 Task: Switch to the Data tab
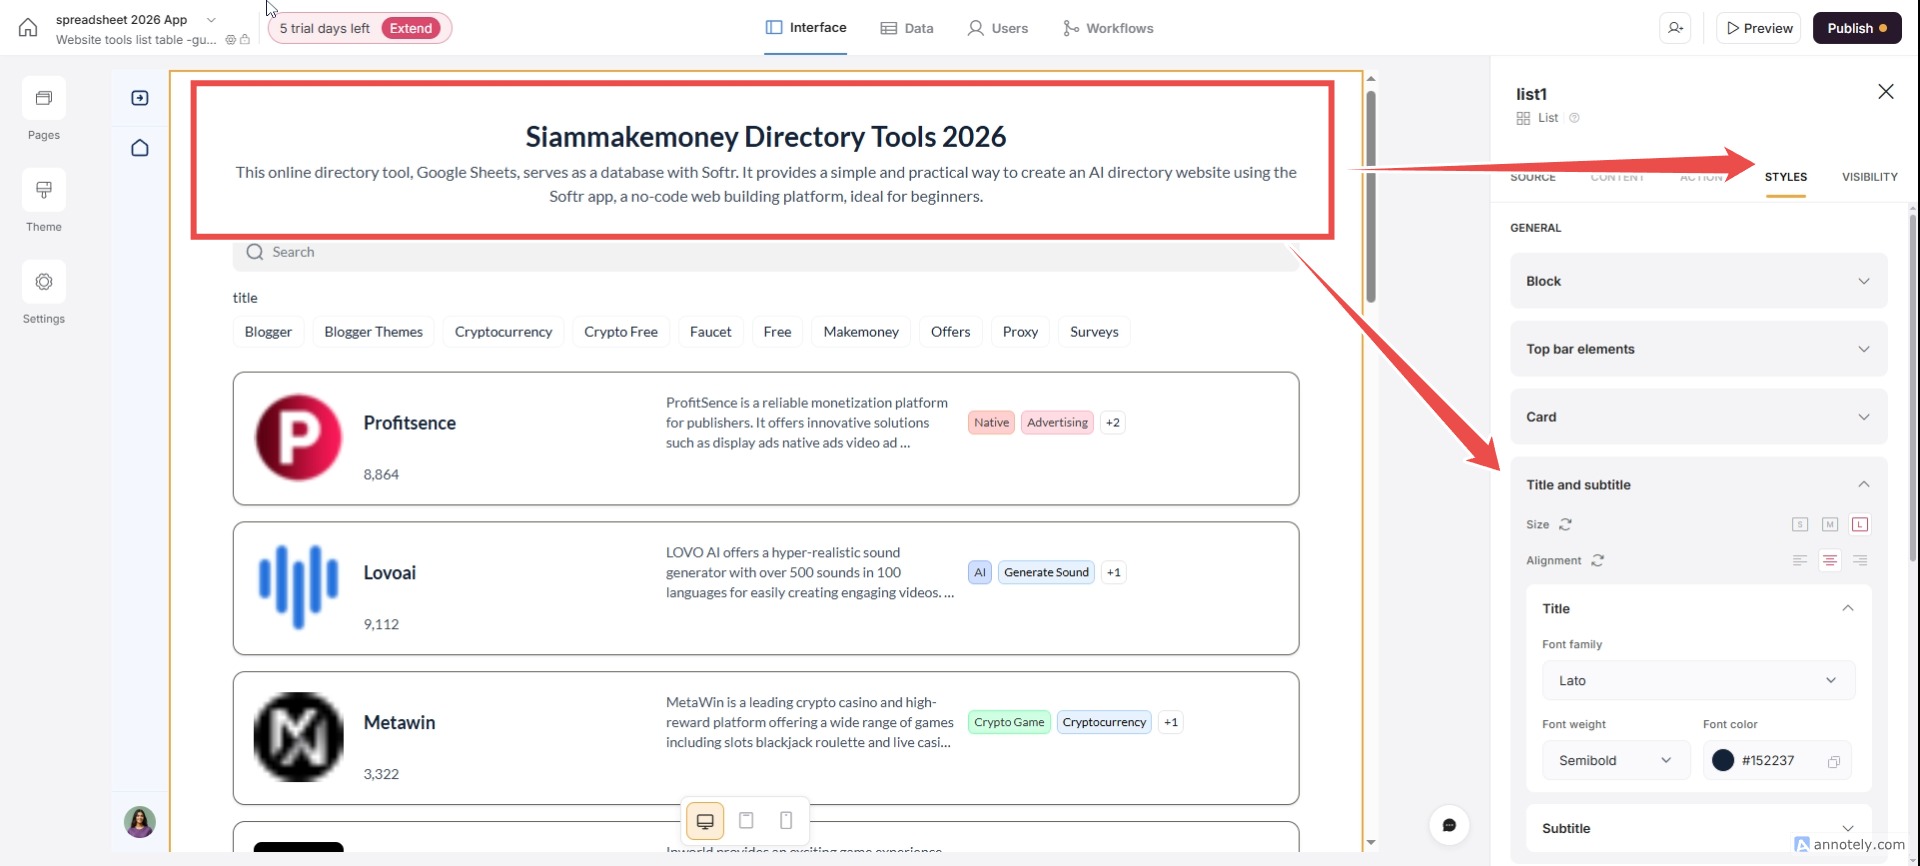907,28
